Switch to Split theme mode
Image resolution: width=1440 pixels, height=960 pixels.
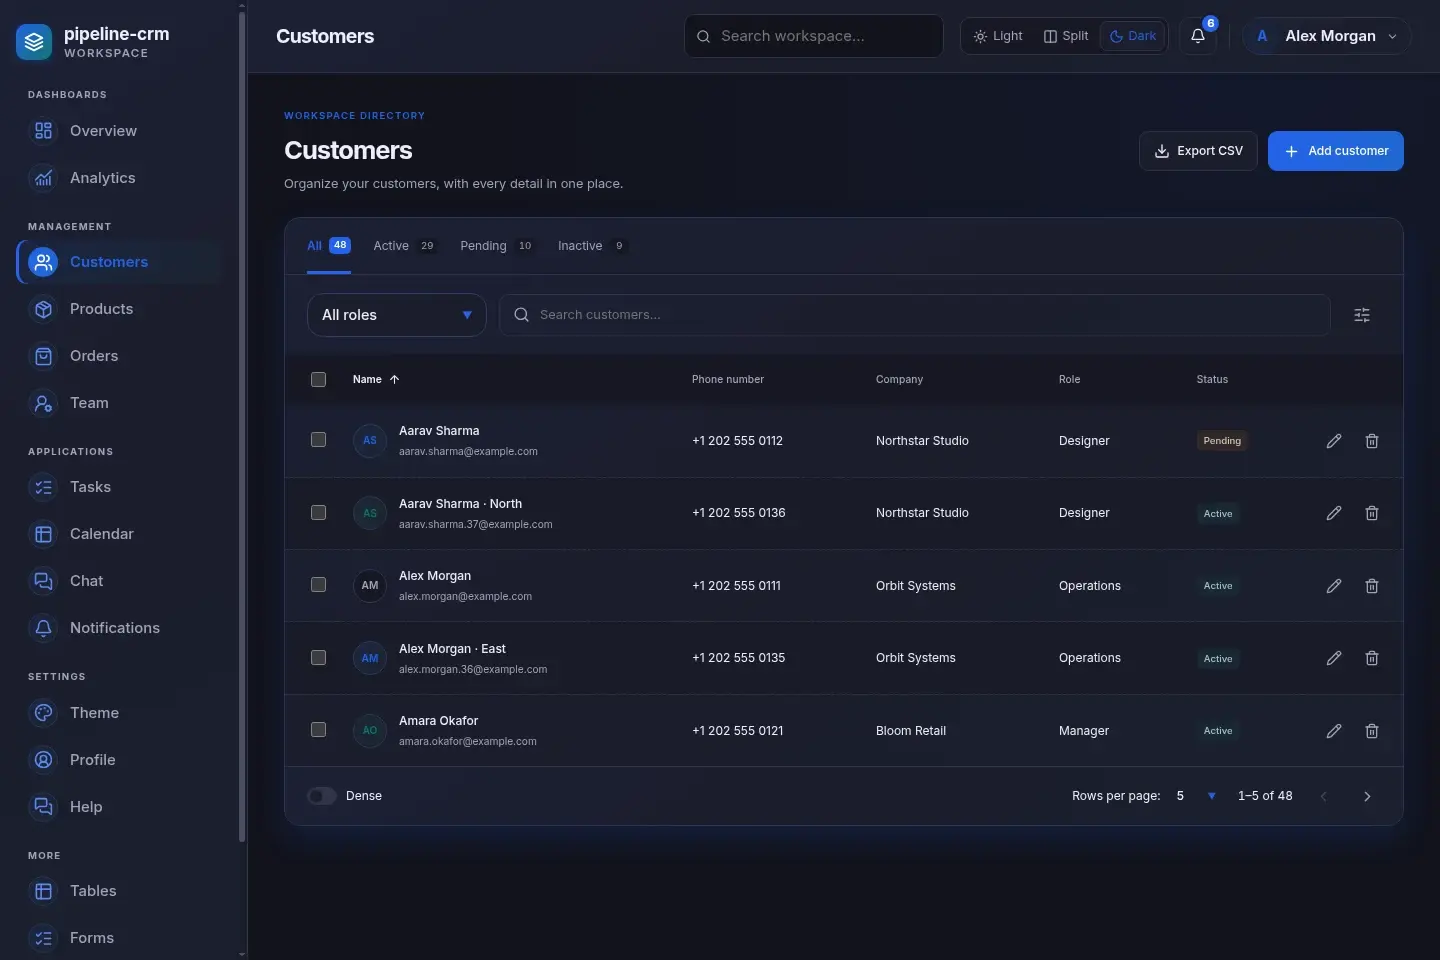pyautogui.click(x=1066, y=36)
